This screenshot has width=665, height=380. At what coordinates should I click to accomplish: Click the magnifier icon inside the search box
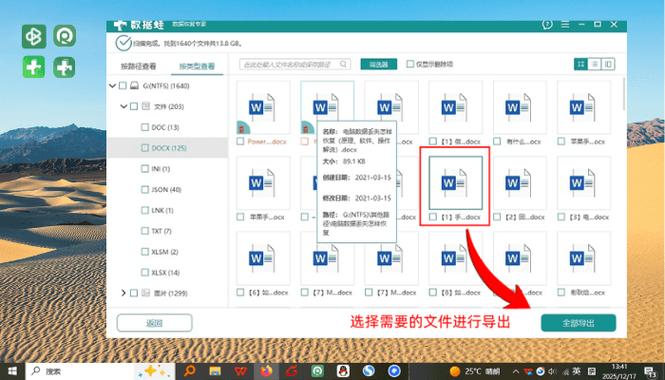pyautogui.click(x=343, y=64)
